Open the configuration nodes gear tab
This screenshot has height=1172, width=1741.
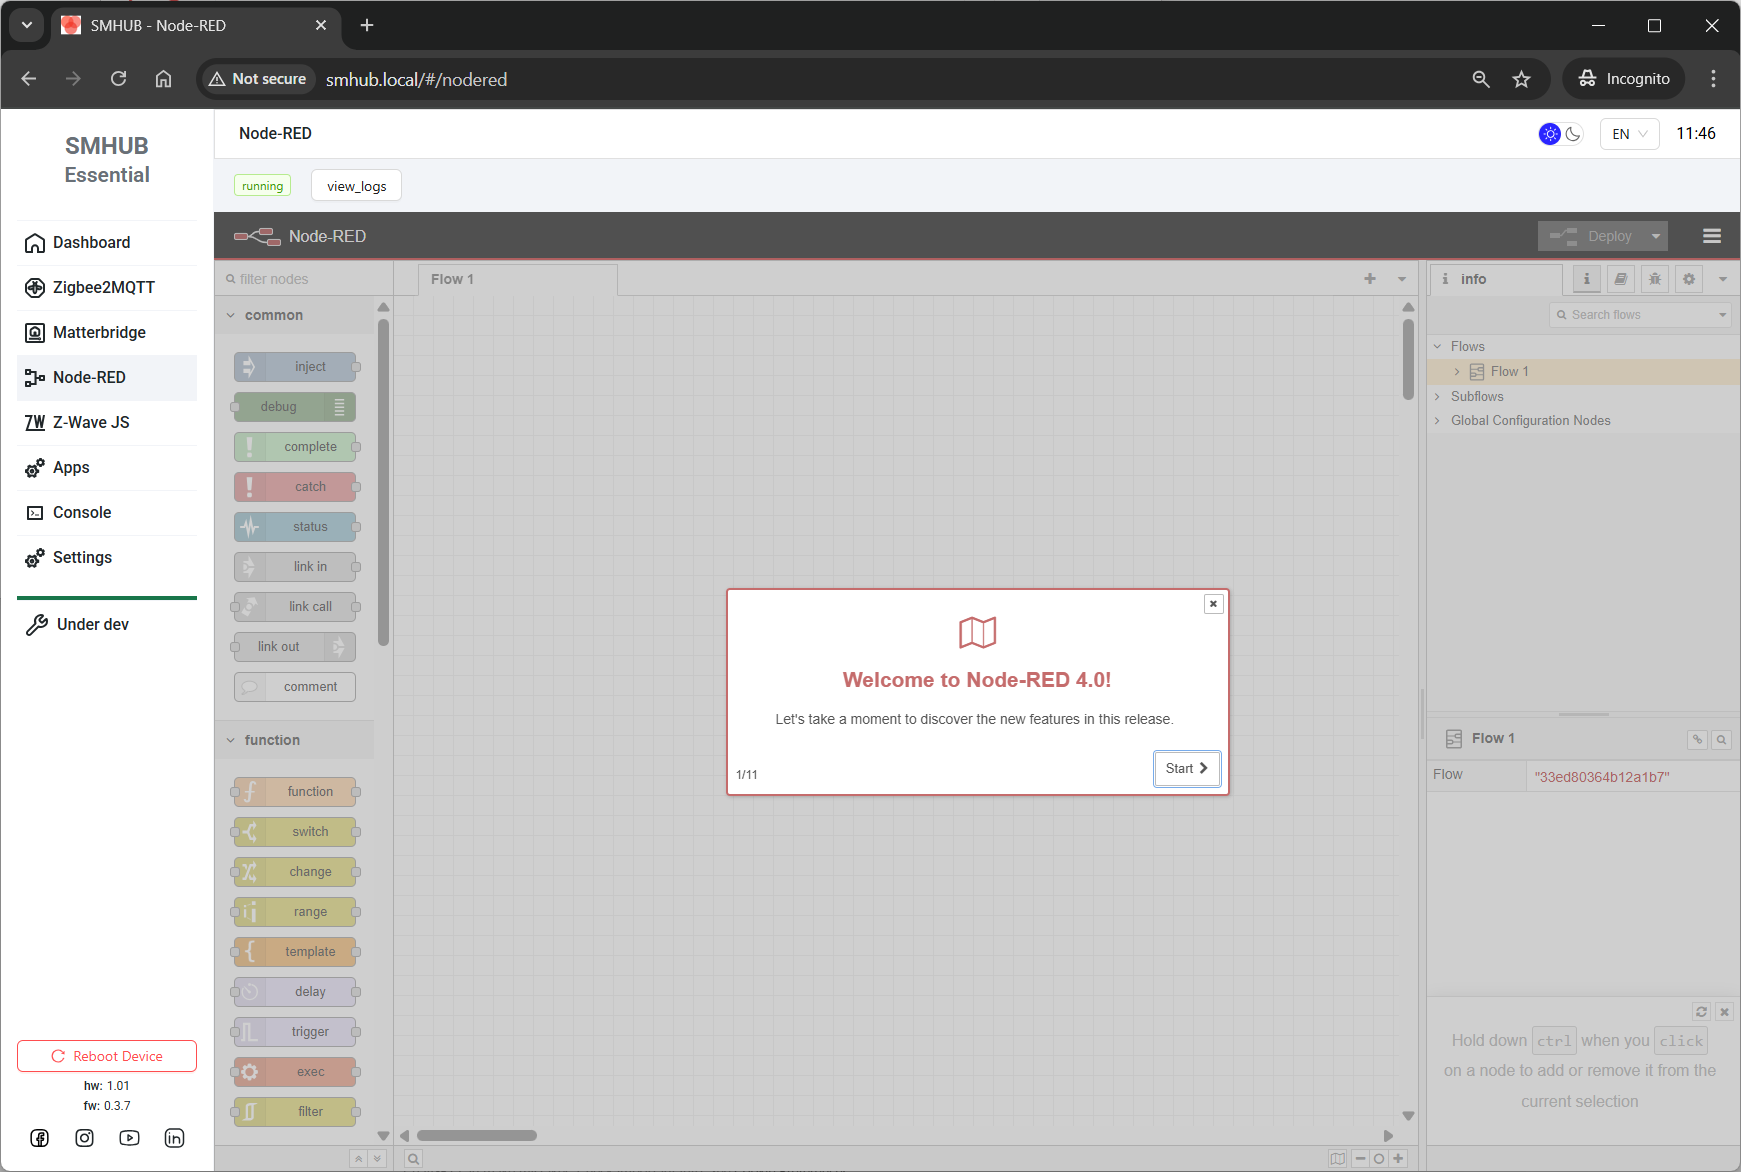[x=1689, y=279]
